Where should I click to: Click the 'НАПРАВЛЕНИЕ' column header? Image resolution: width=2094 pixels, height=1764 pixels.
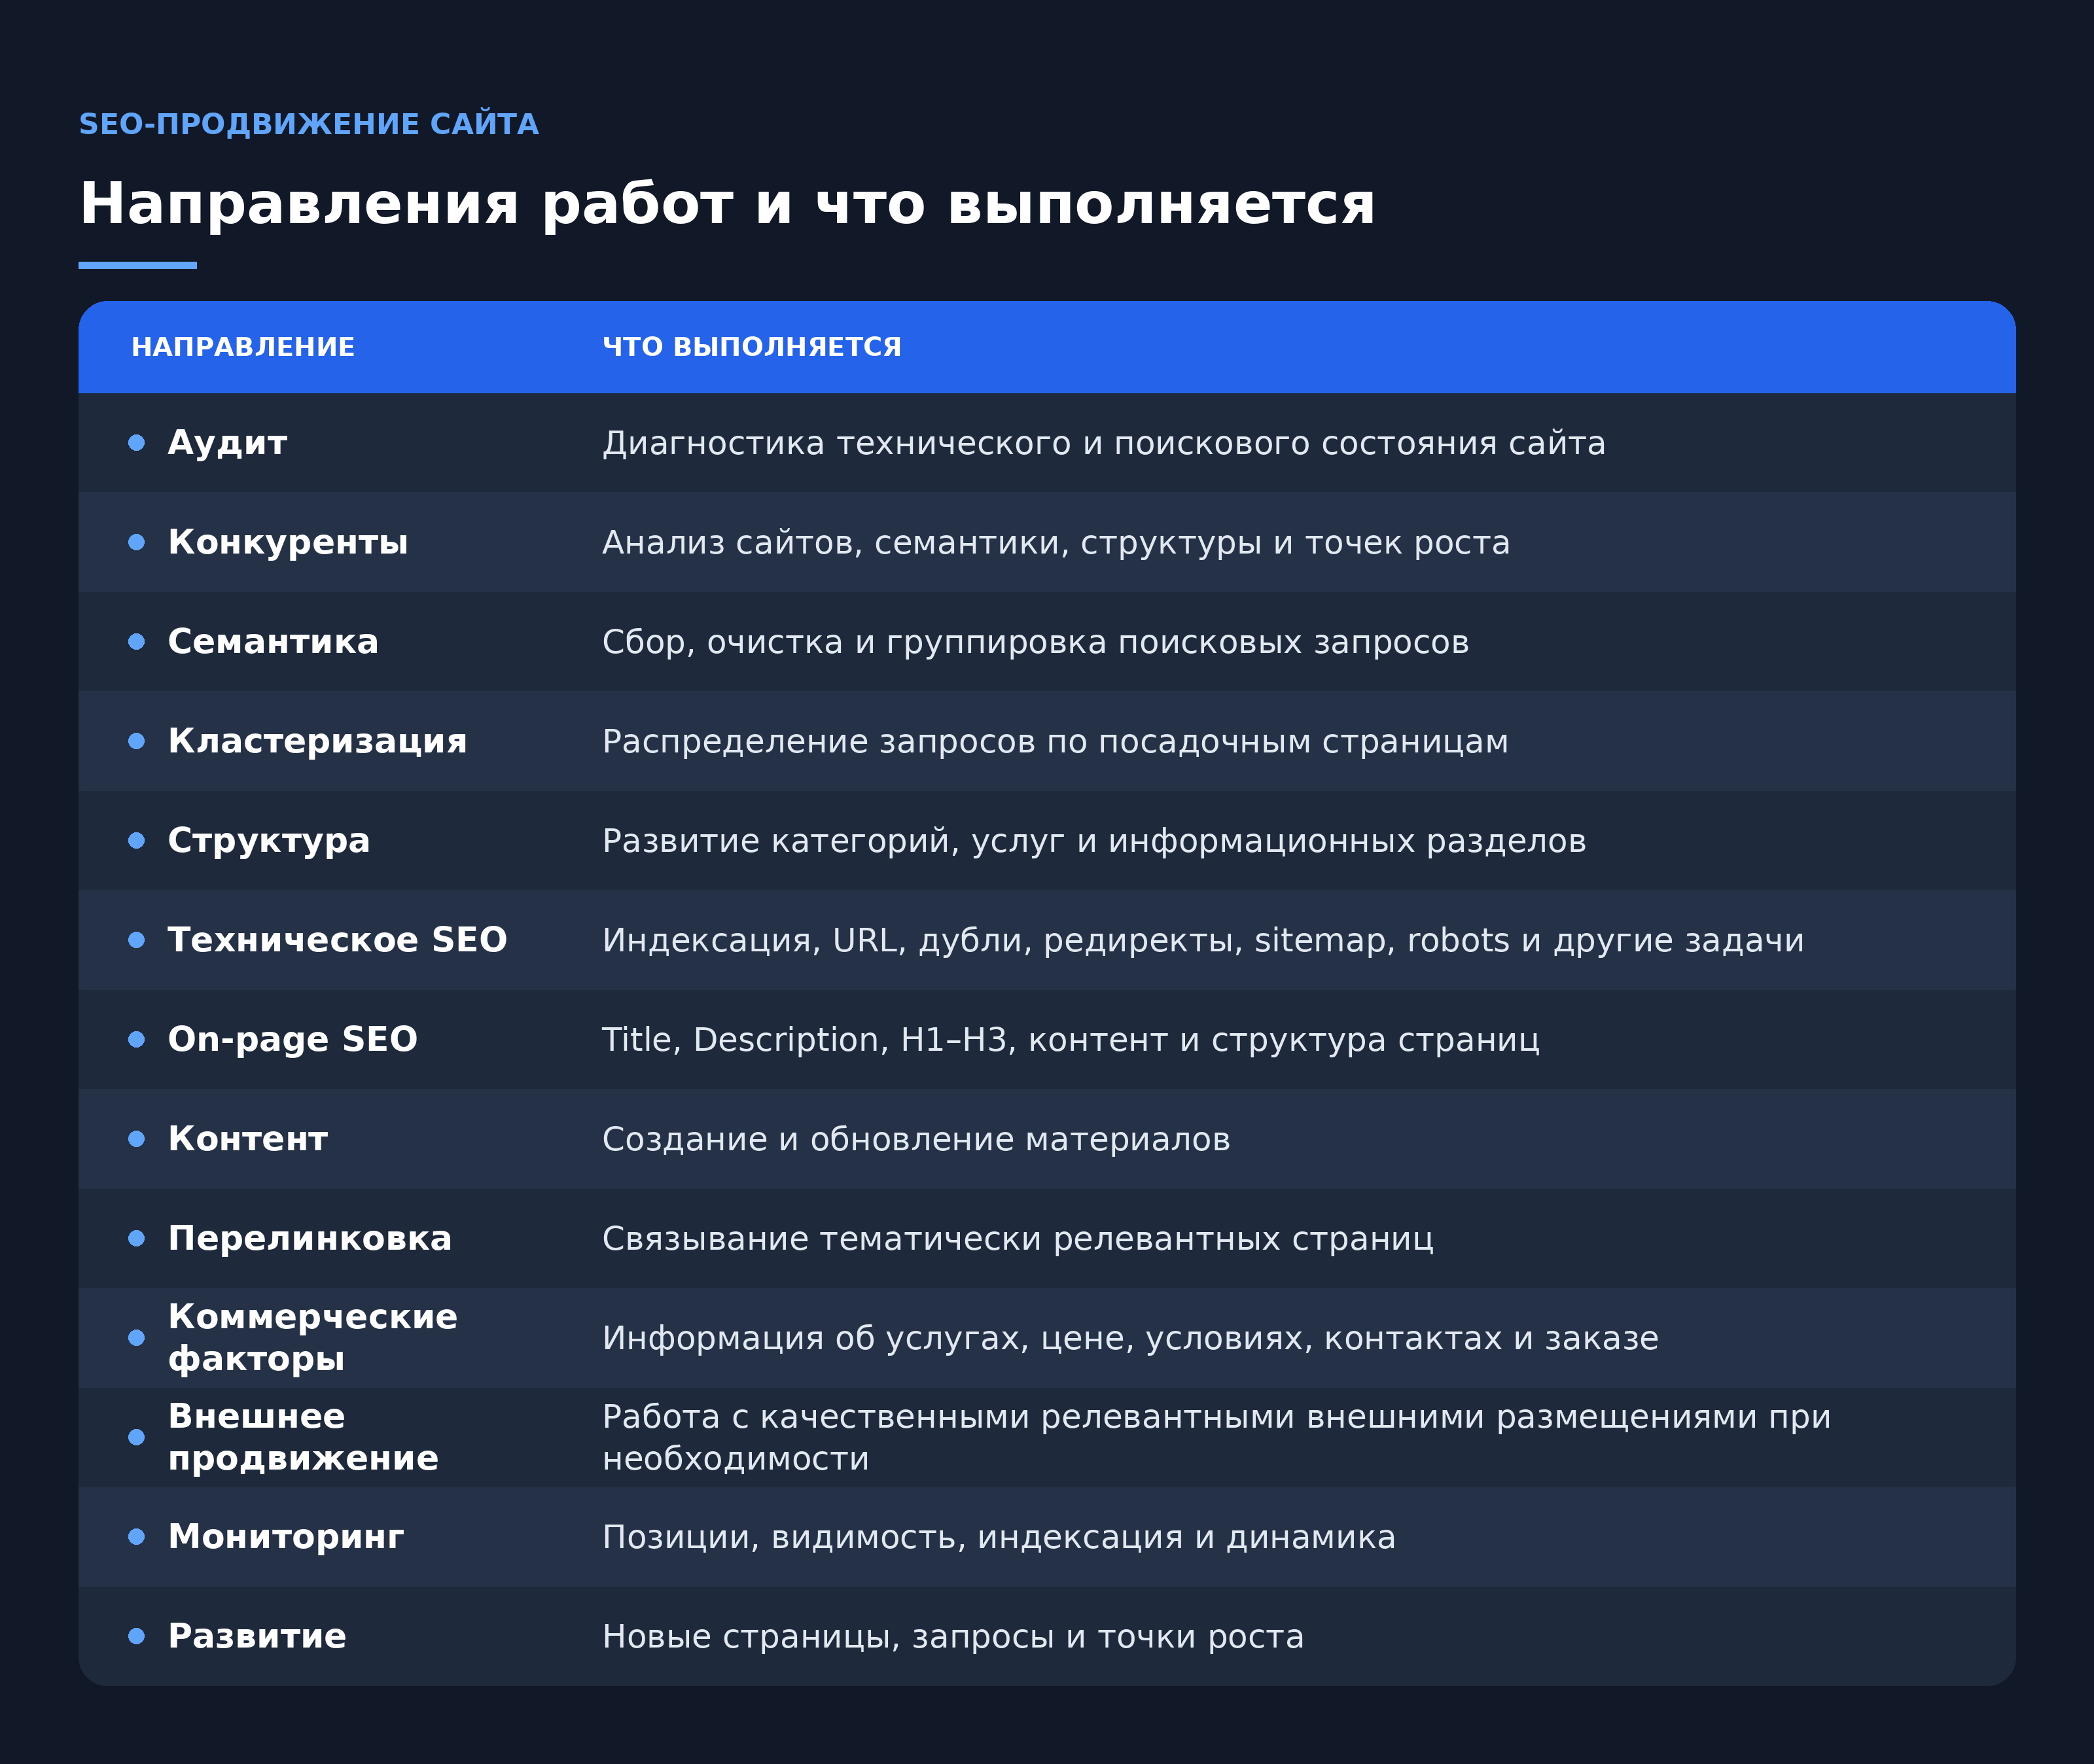pos(243,347)
